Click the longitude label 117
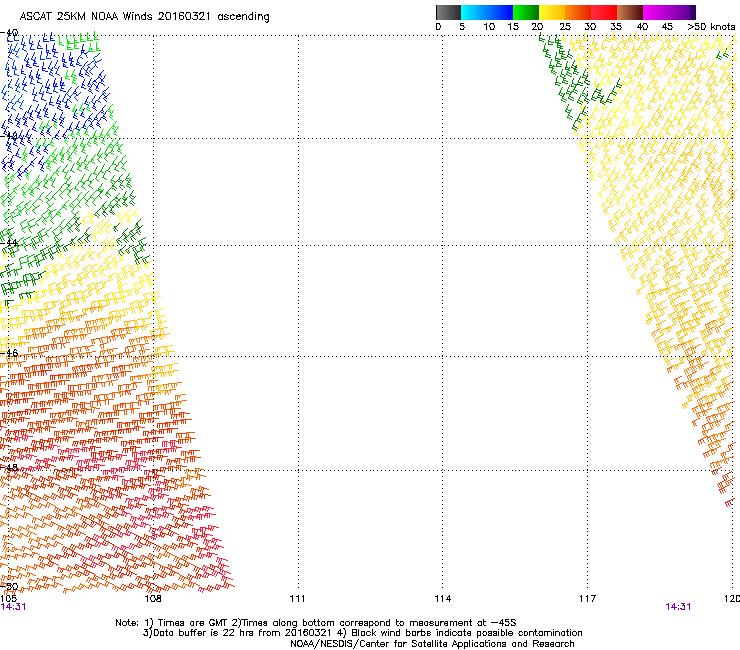 coord(587,599)
